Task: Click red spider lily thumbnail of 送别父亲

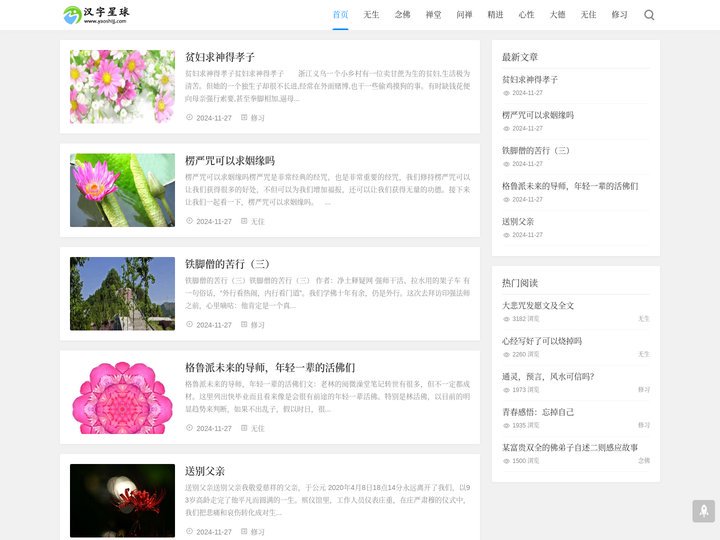Action: pos(122,501)
